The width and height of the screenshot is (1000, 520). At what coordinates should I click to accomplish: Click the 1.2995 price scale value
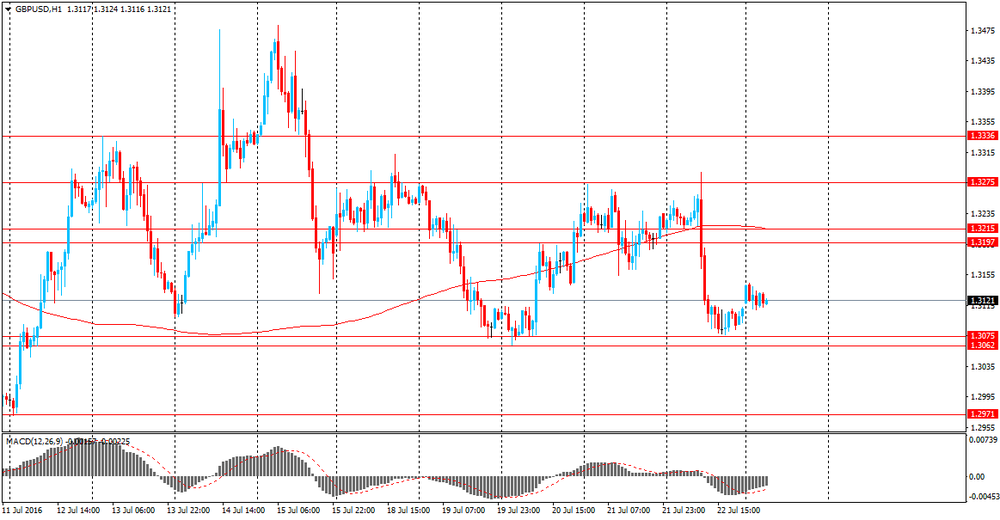[982, 397]
